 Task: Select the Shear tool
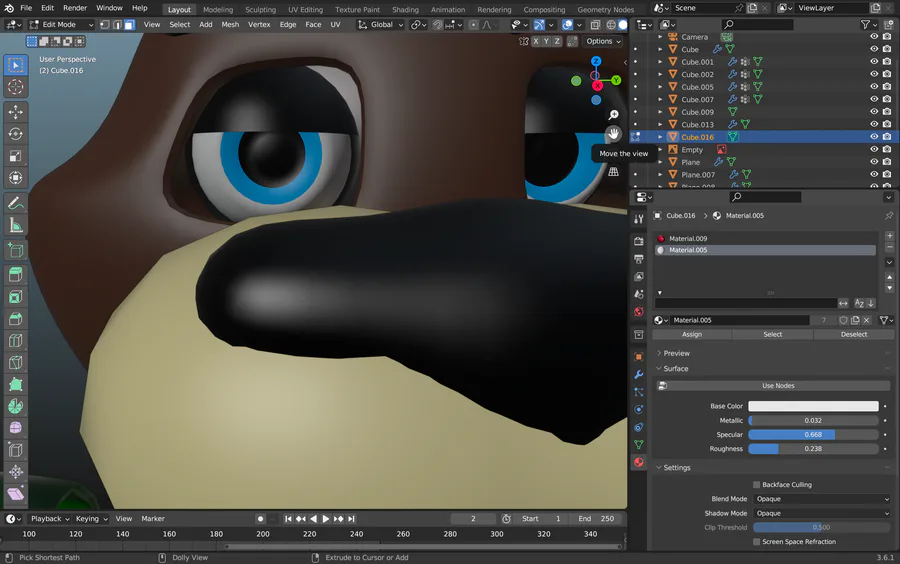pos(15,493)
